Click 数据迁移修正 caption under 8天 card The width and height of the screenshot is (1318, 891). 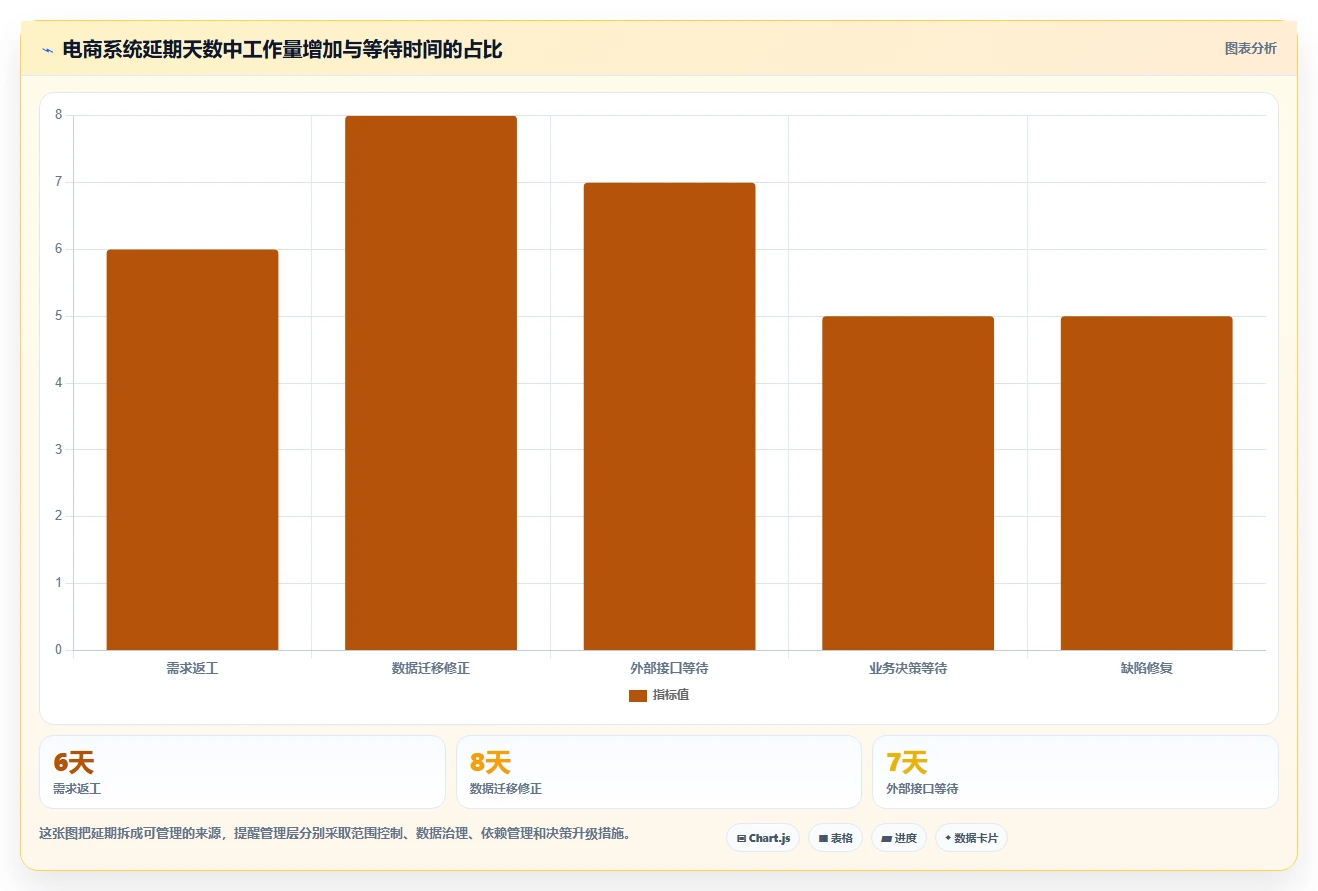pyautogui.click(x=506, y=789)
